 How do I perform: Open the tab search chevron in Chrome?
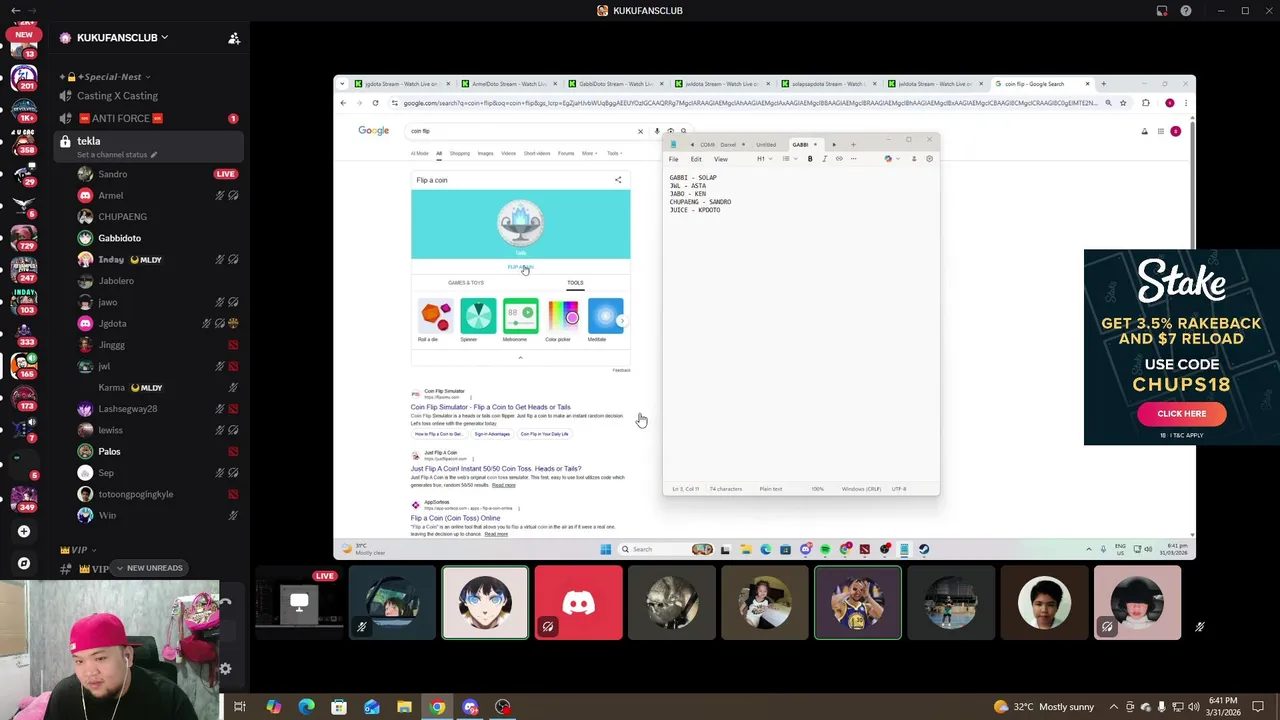click(343, 84)
